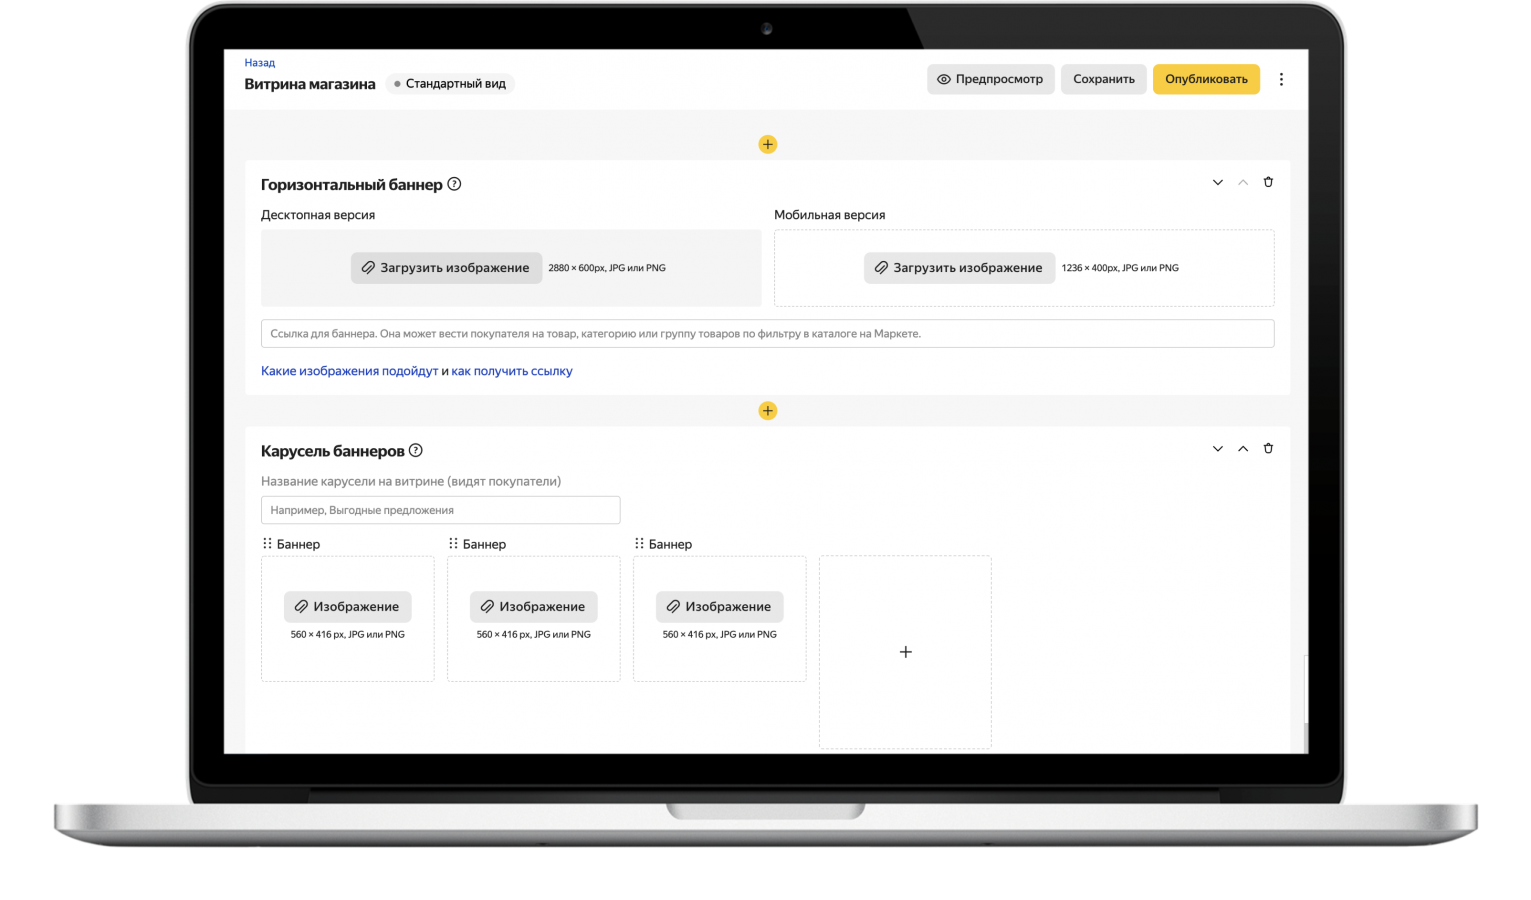1531x900 pixels.
Task: Delete the Карусель баннеров block
Action: click(x=1268, y=448)
